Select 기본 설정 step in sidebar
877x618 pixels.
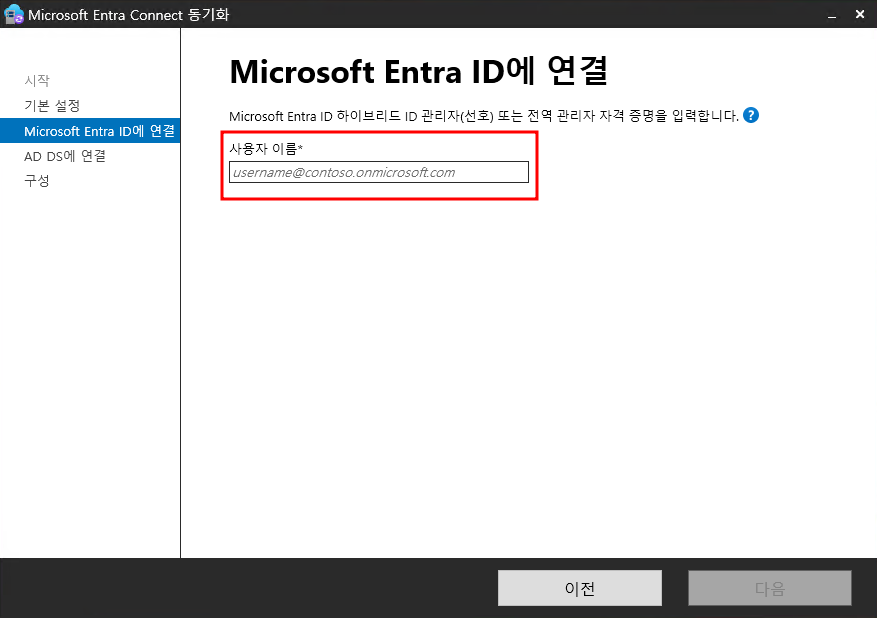(52, 106)
